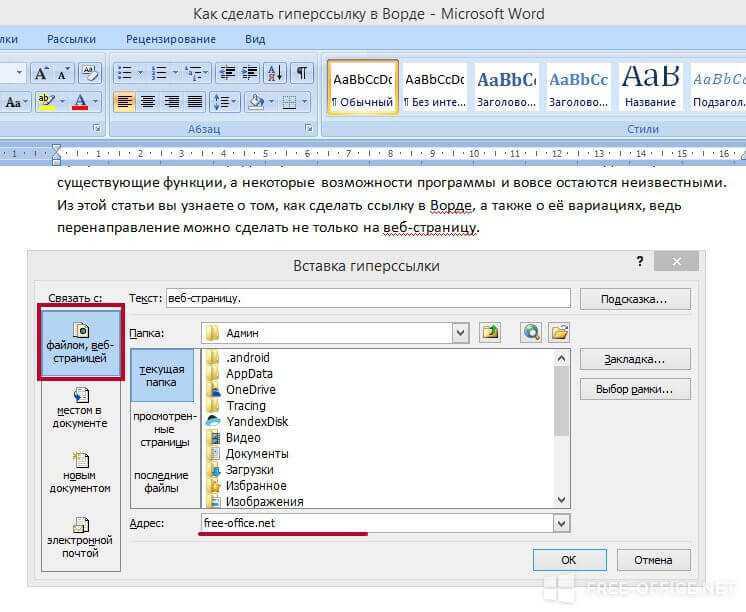Apply the Без интервала style
This screenshot has width=746, height=612.
pos(435,87)
